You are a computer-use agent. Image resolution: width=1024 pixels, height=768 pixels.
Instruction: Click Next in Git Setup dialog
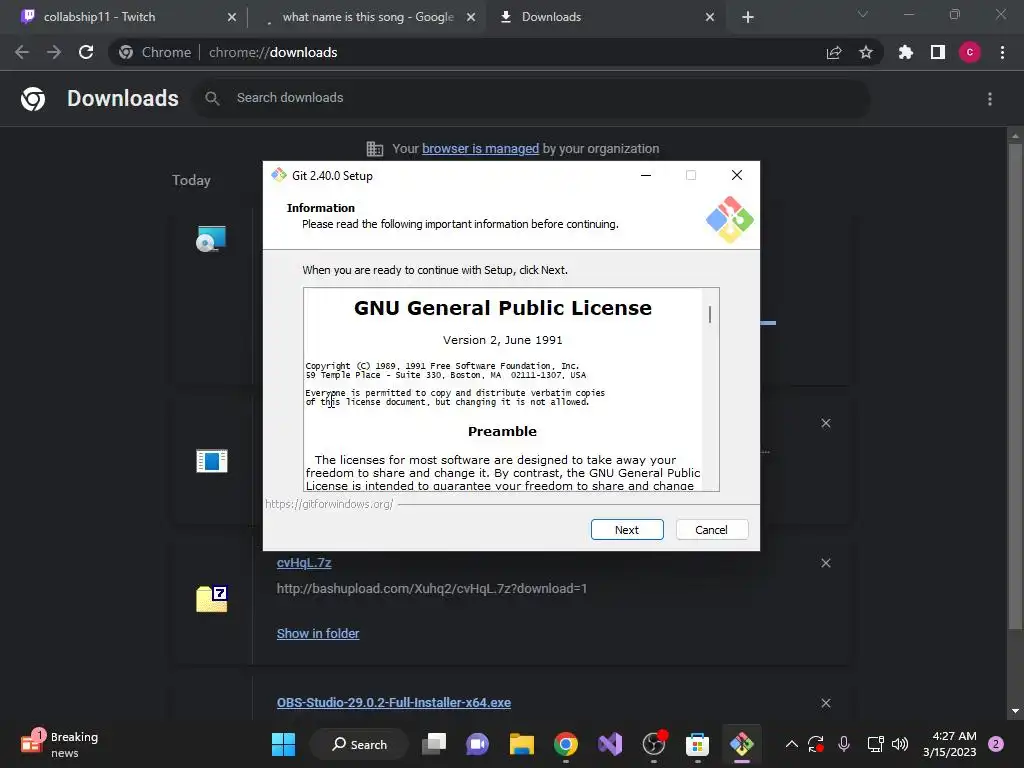tap(626, 530)
